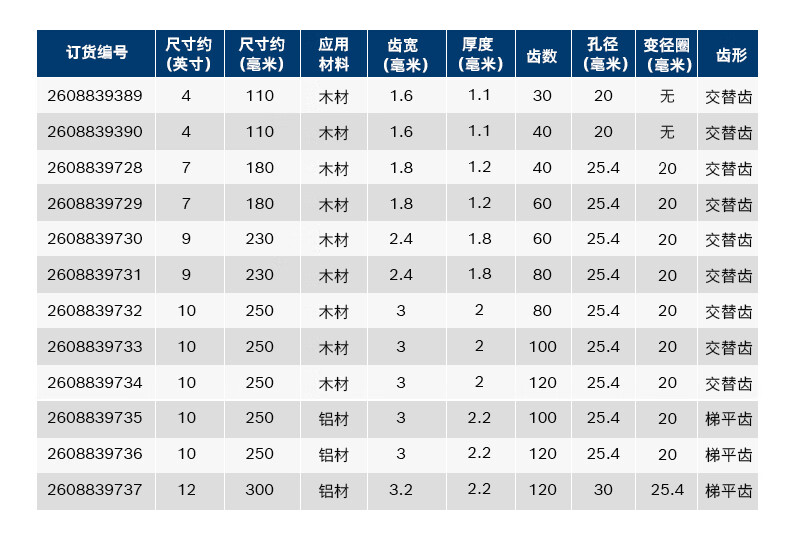790x552 pixels.
Task: Click order number 2608839728
Action: [x=95, y=168]
